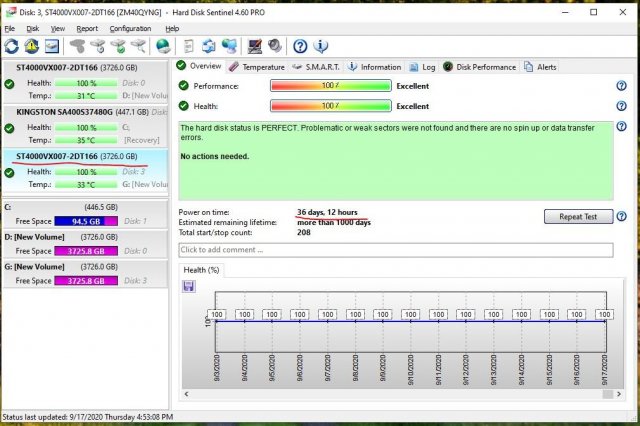Open the Disk Performance tab
Screen dimensions: 640x426
[480, 67]
